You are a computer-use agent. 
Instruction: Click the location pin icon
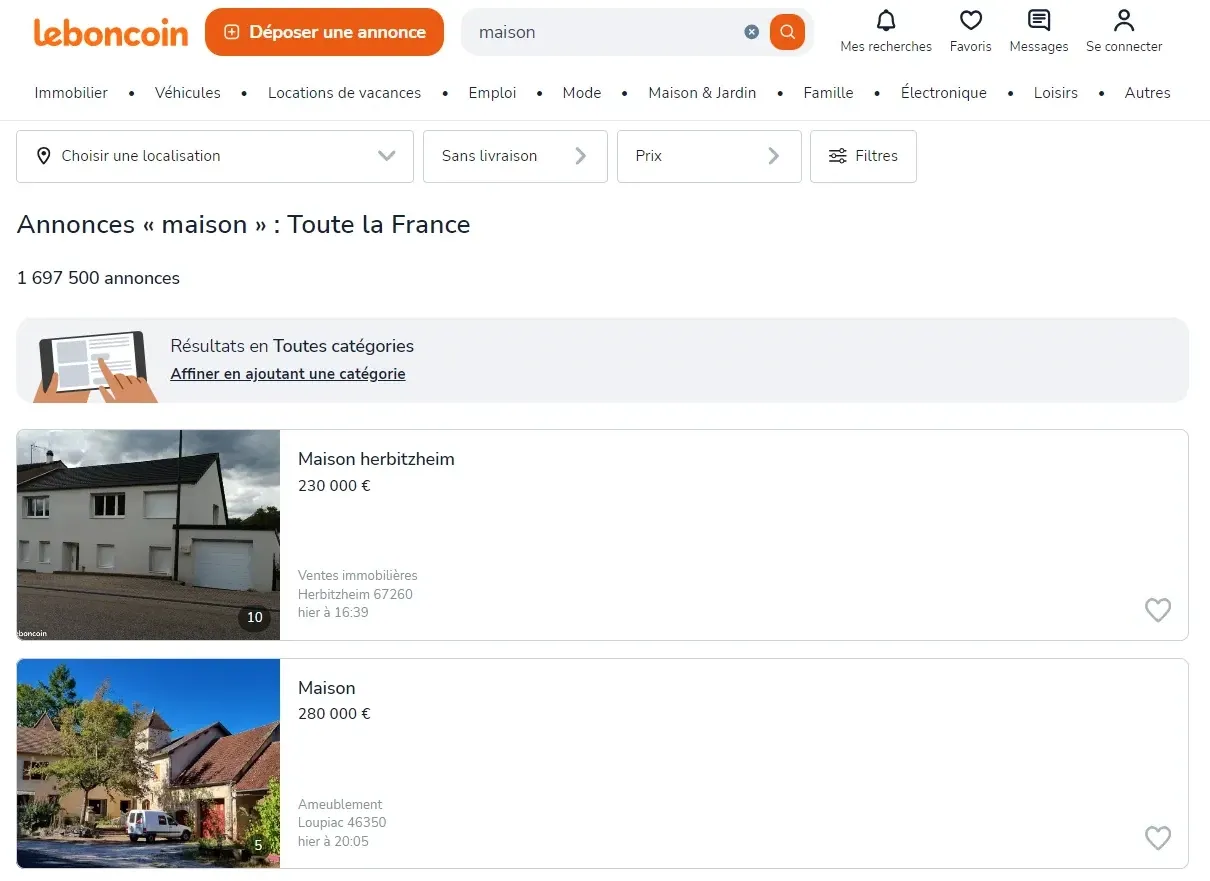(43, 156)
